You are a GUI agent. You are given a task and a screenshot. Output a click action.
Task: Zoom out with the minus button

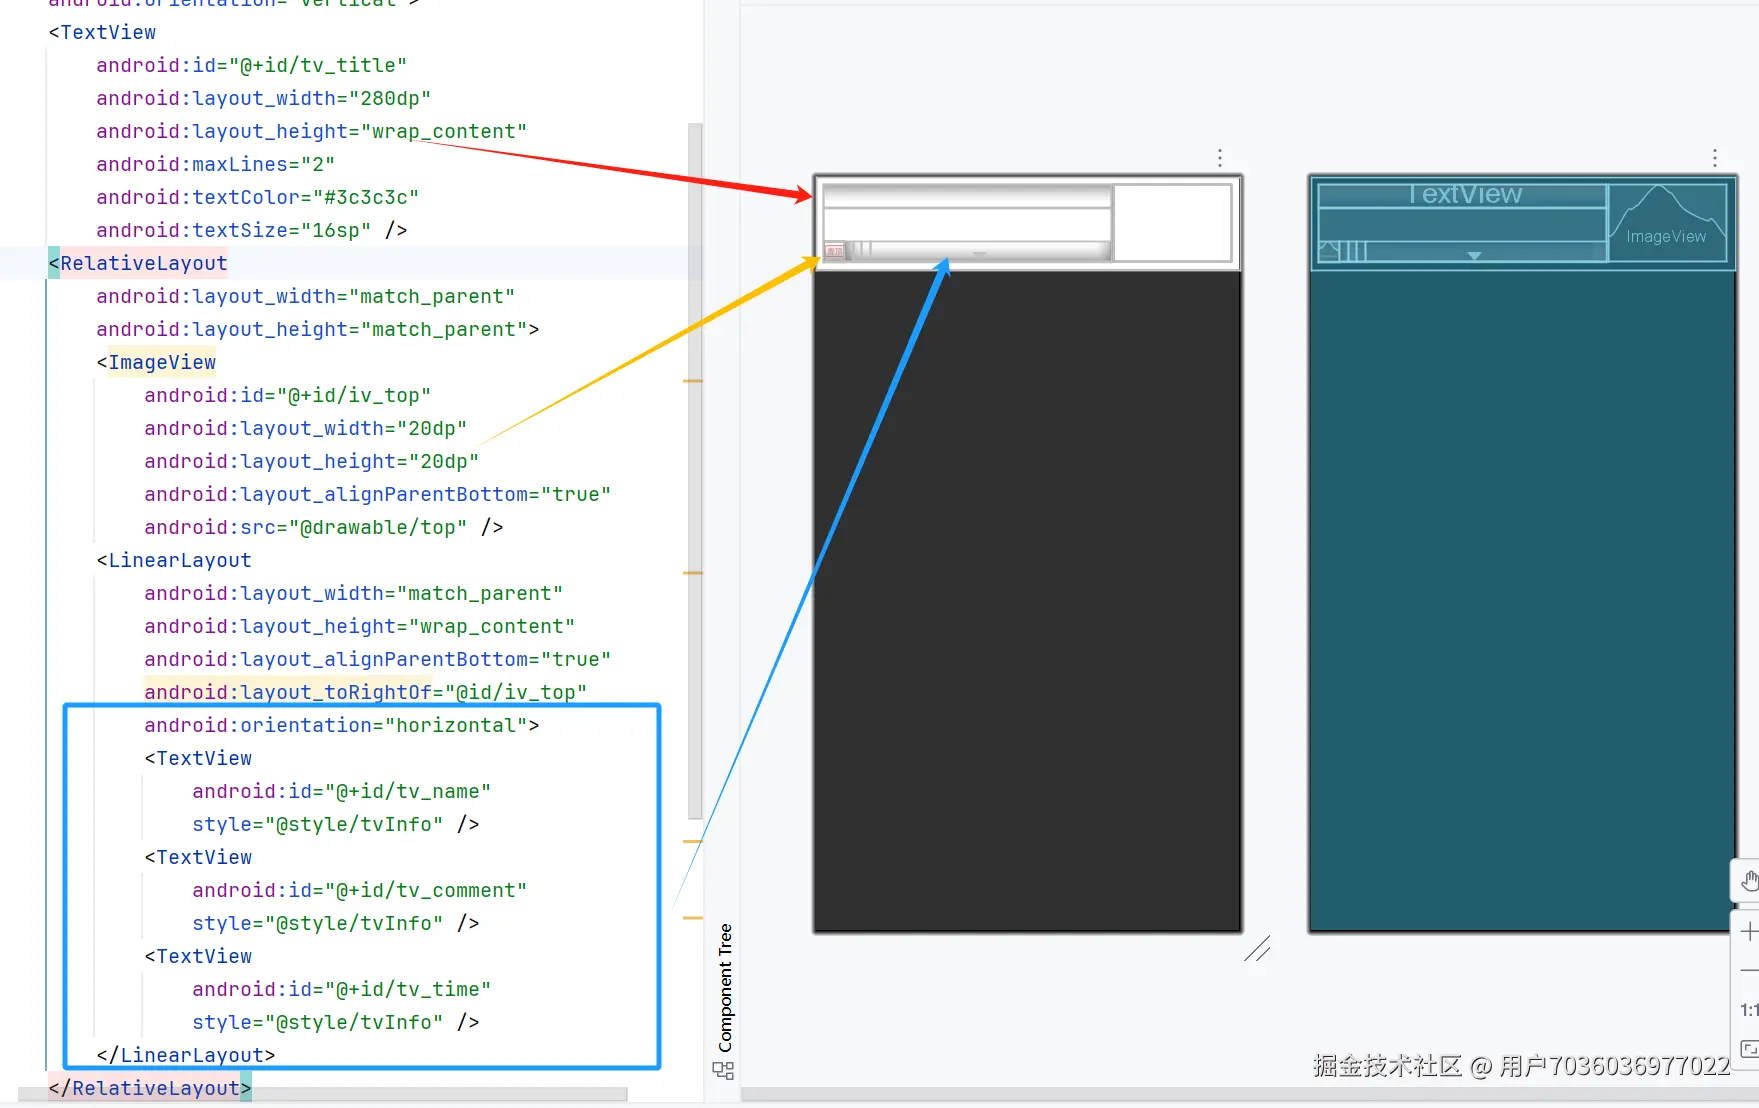coord(1748,970)
